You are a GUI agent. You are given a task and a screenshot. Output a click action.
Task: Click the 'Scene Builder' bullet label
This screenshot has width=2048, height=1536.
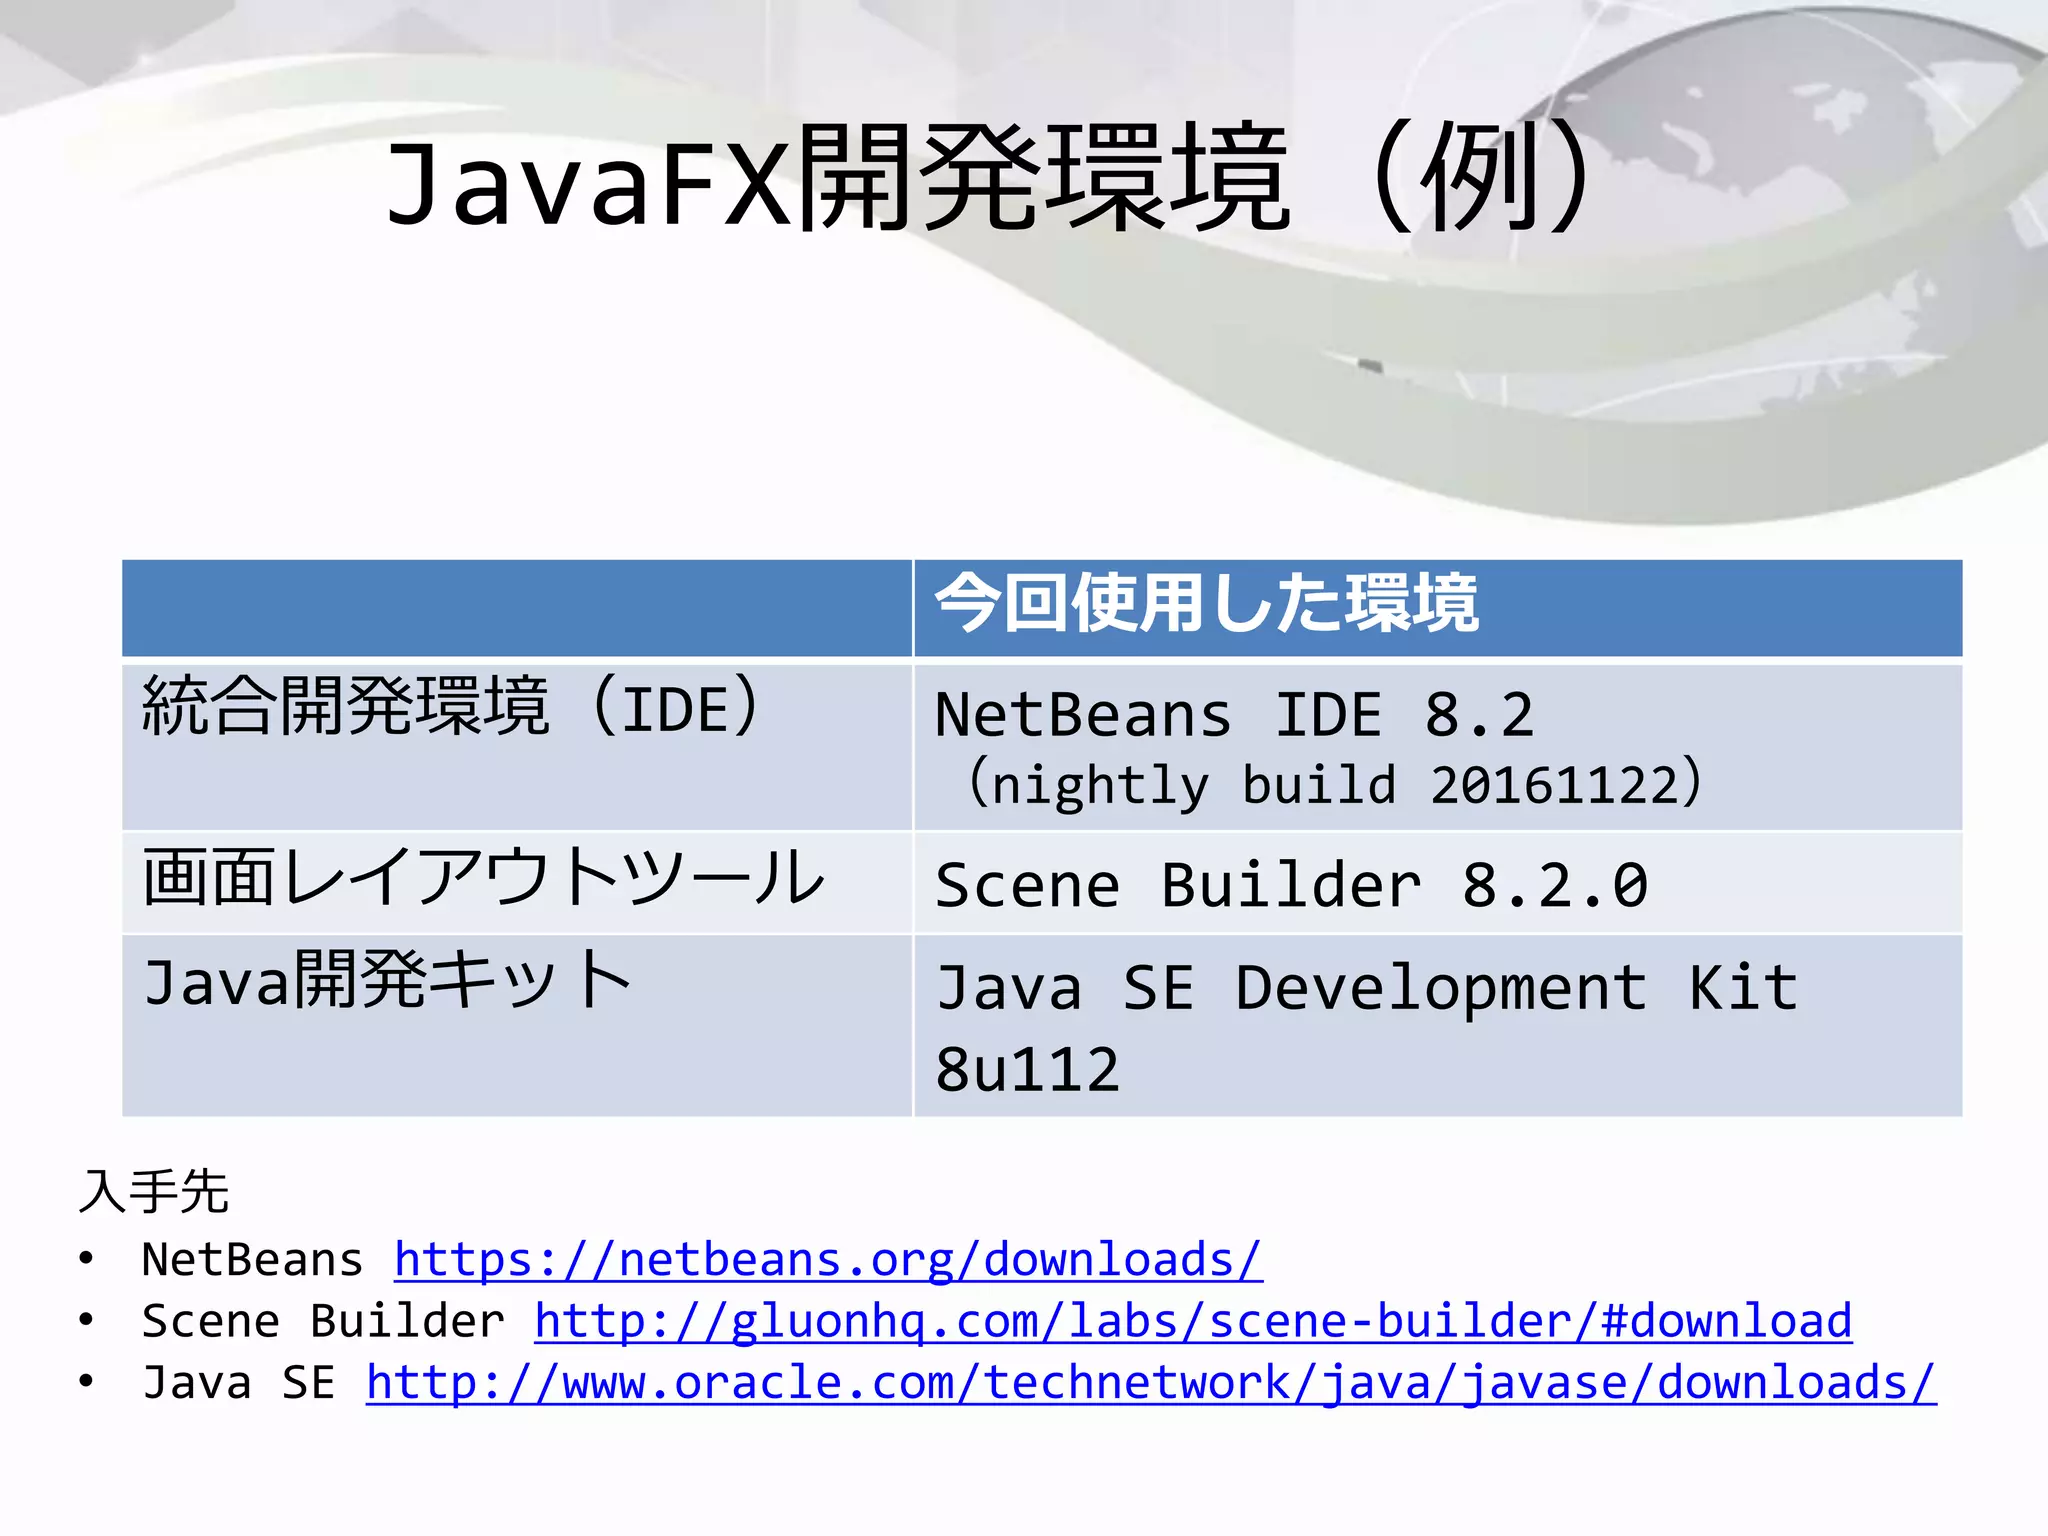[323, 1321]
